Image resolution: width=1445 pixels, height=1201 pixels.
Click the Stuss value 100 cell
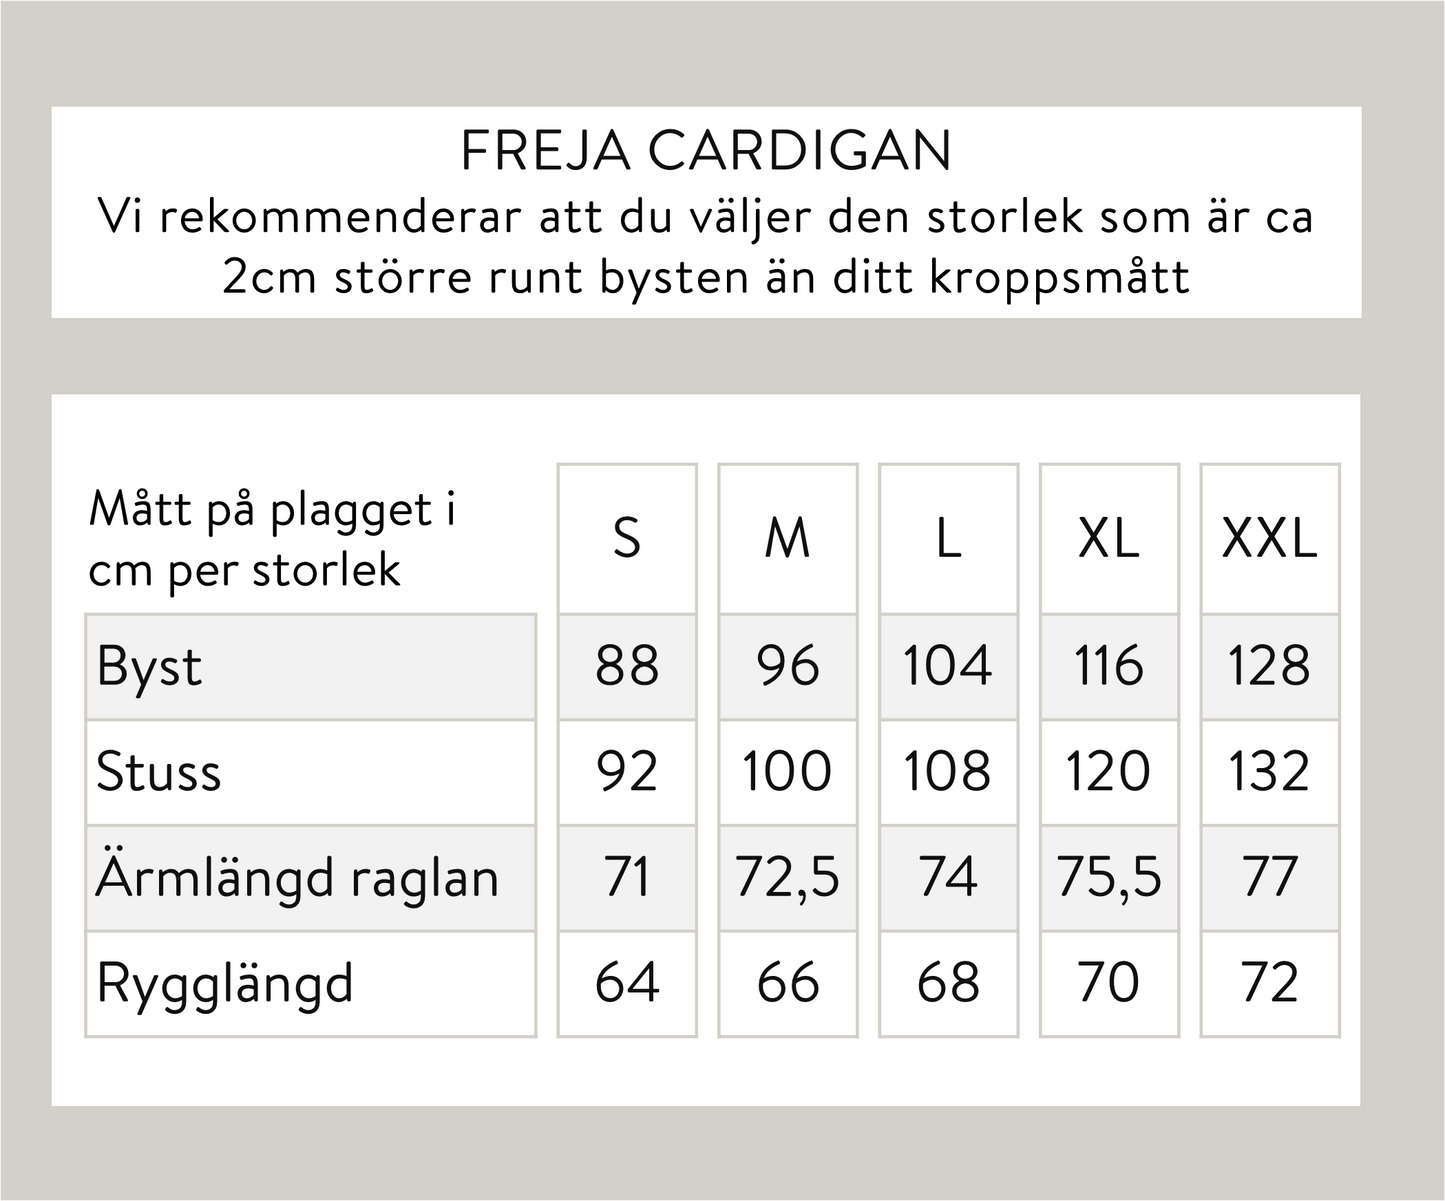[x=788, y=773]
